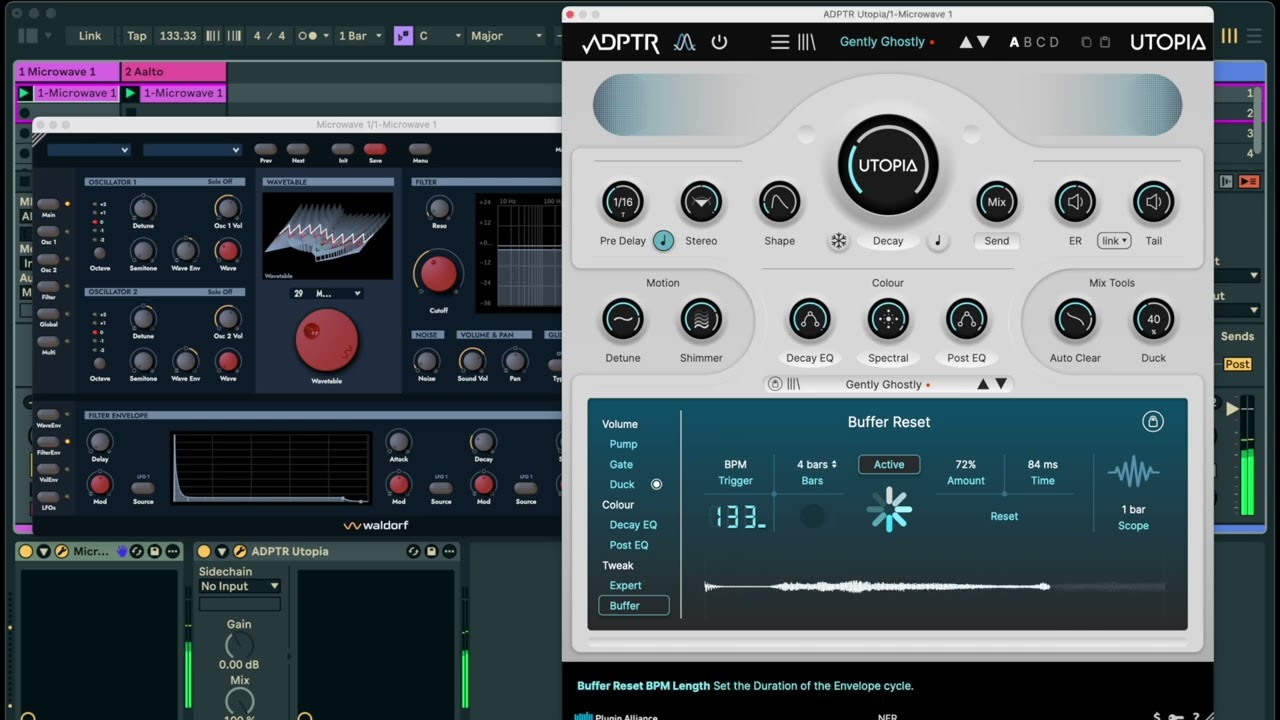Click Ableton Tap tempo button
1280x720 pixels.
click(x=137, y=36)
